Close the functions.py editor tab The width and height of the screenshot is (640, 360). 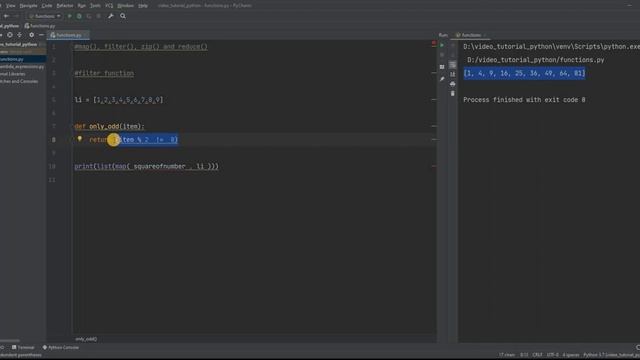86,36
